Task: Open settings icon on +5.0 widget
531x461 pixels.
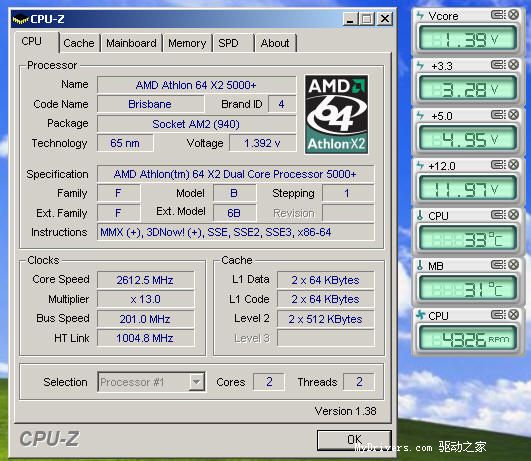Action: point(498,114)
